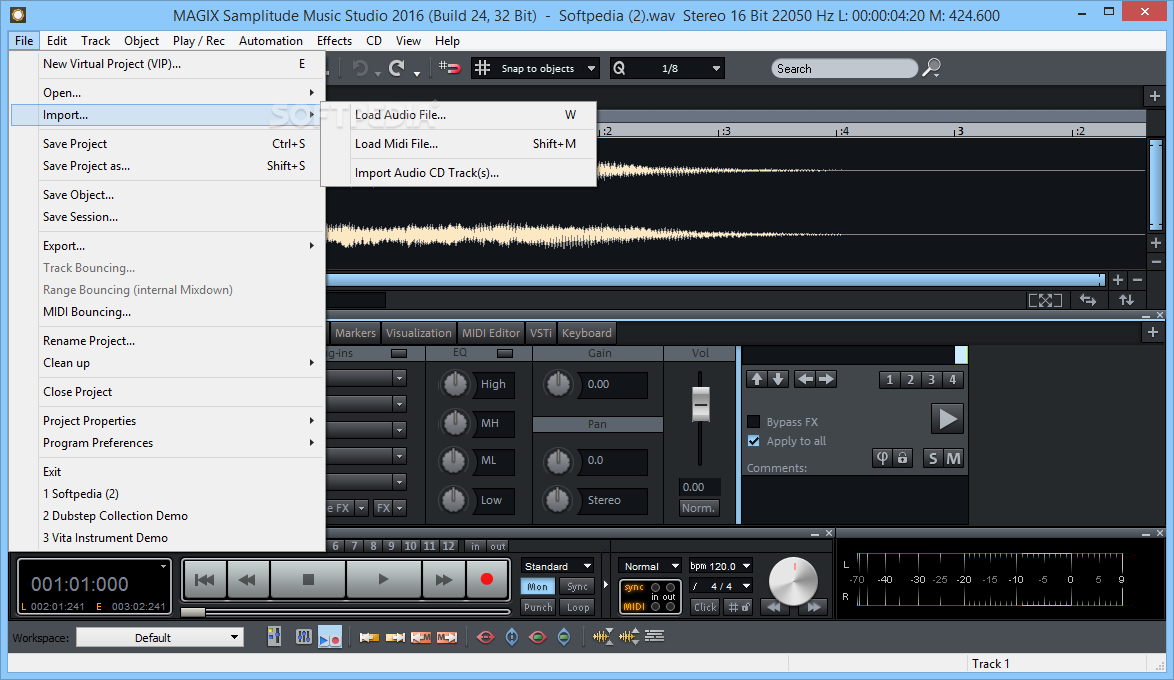Toggle the Sync button
1174x680 pixels.
tap(577, 586)
